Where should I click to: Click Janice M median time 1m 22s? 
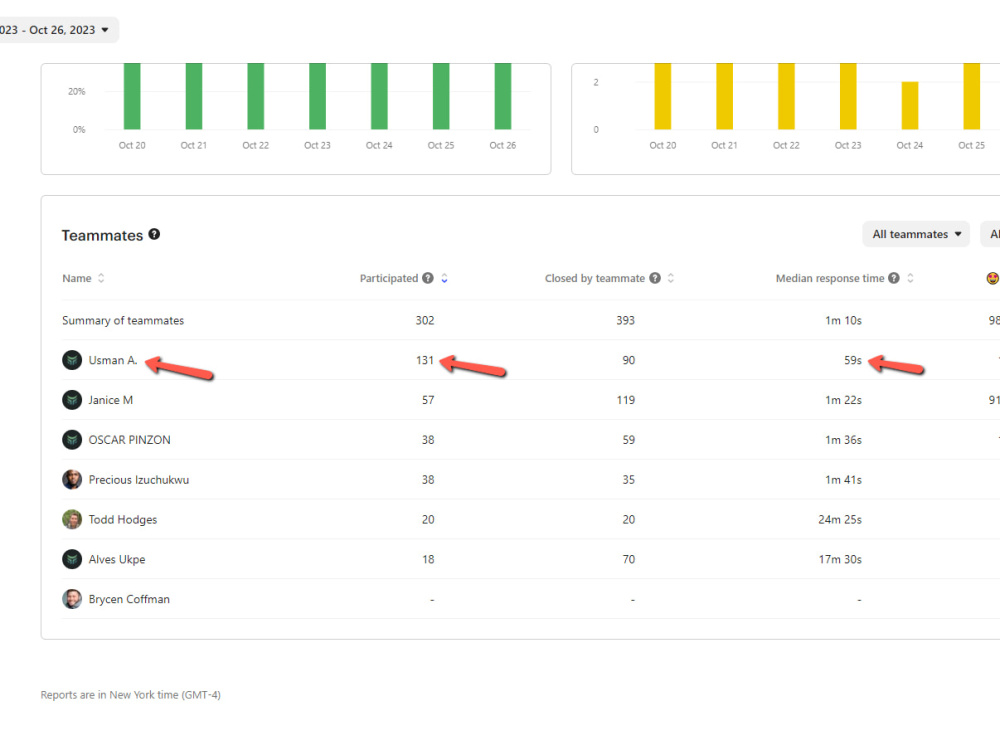coord(843,400)
